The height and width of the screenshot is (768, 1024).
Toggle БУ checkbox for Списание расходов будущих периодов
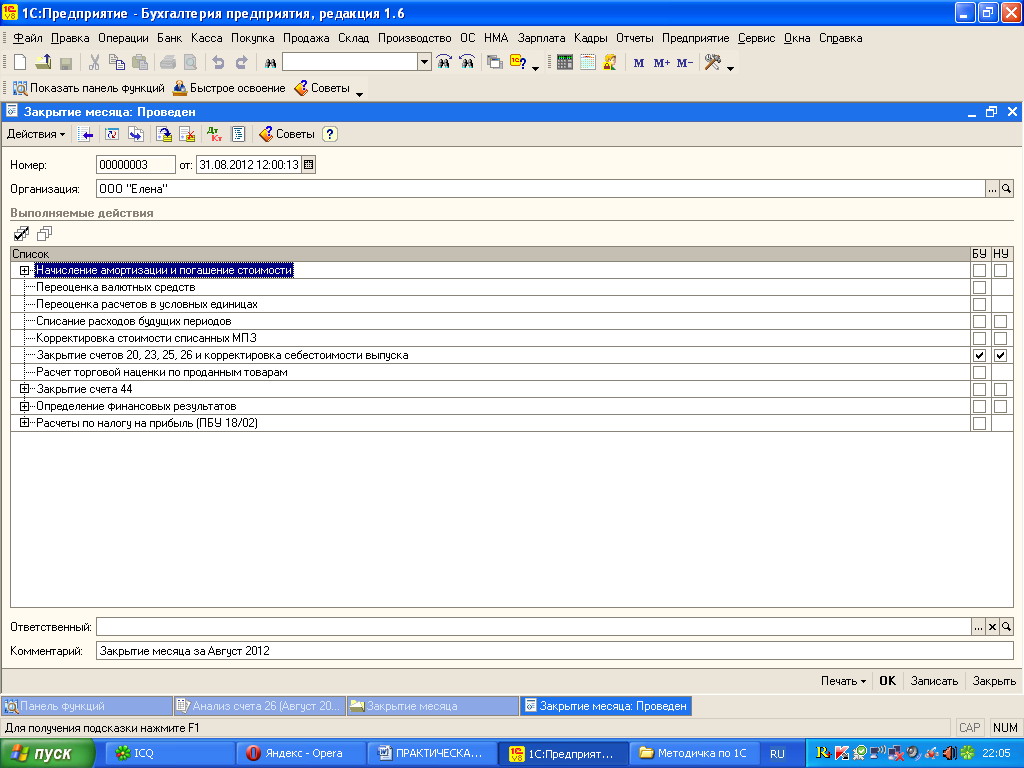pyautogui.click(x=979, y=321)
